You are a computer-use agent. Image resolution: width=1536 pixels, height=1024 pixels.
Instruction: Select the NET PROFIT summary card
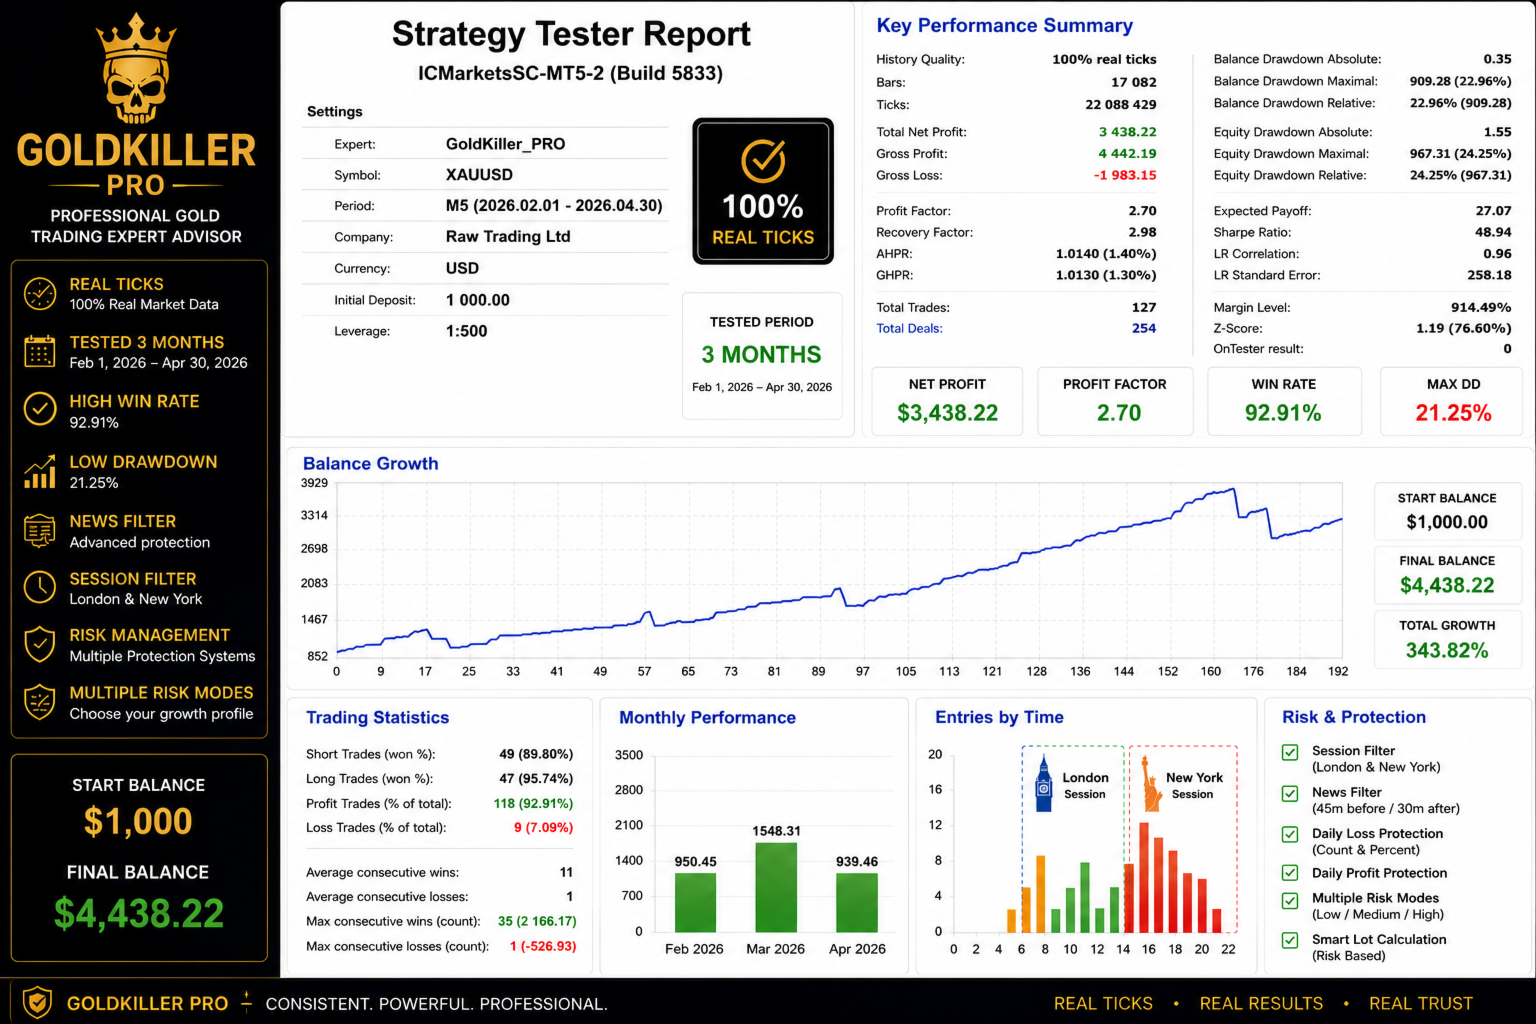pos(947,401)
